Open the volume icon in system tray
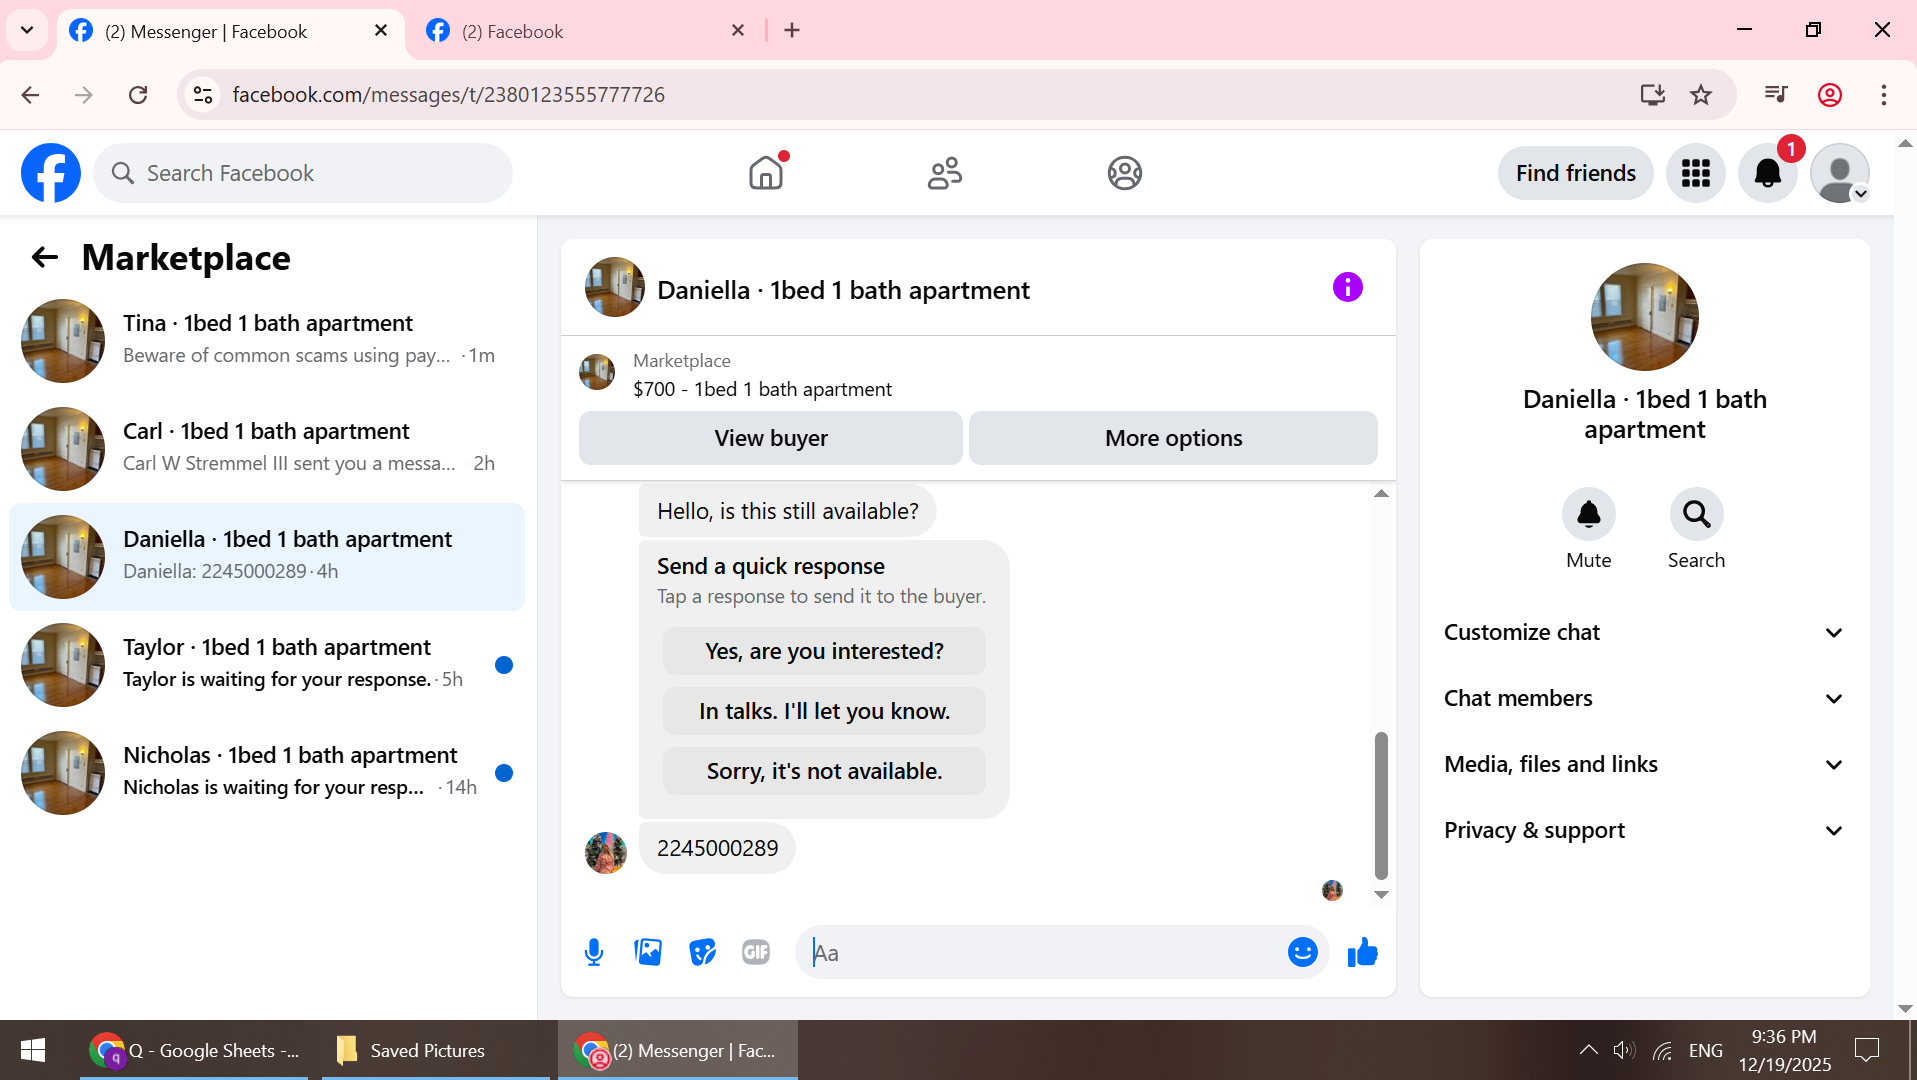 click(1624, 1050)
